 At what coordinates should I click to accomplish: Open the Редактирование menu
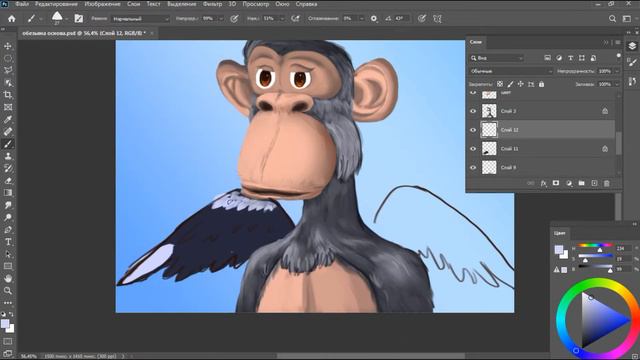(x=56, y=4)
